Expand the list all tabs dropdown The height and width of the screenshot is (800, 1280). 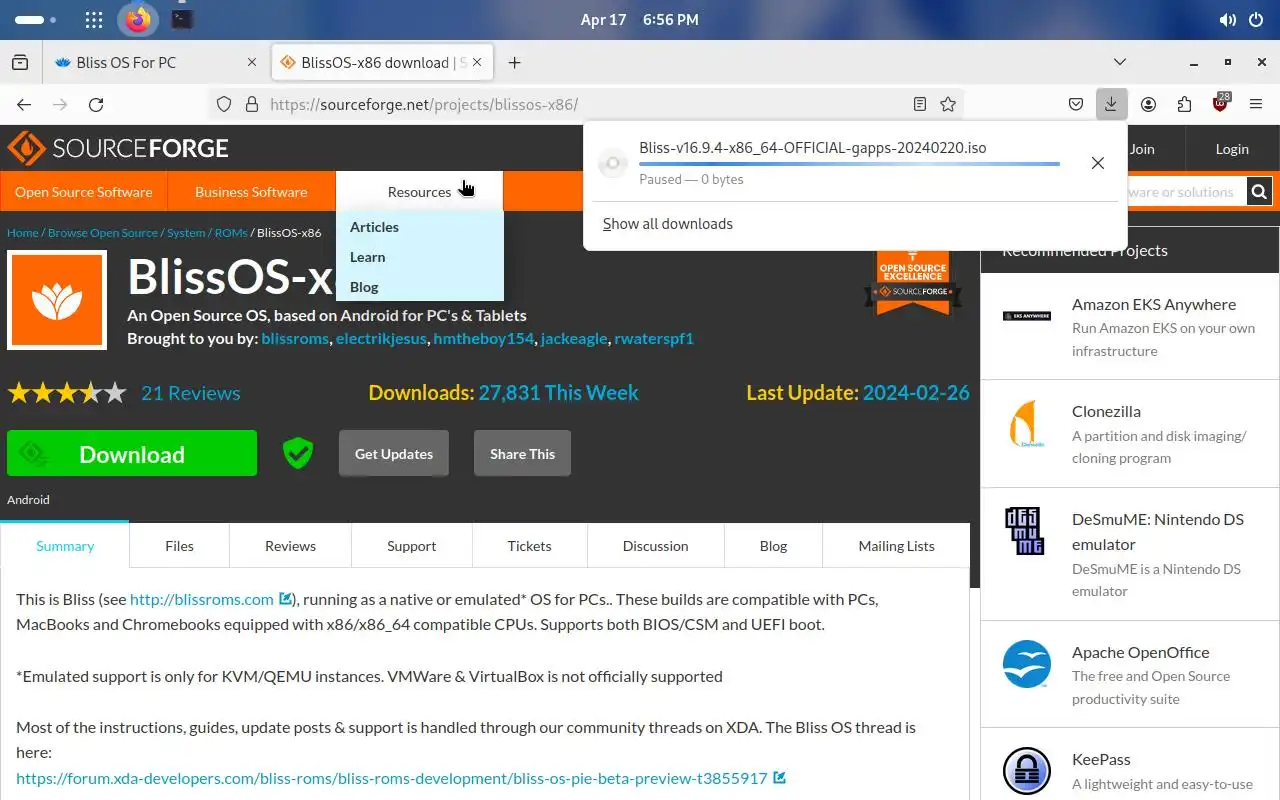point(1121,62)
